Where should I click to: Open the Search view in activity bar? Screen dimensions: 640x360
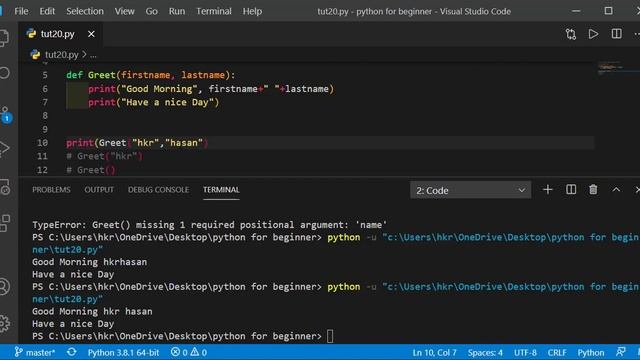click(x=4, y=73)
